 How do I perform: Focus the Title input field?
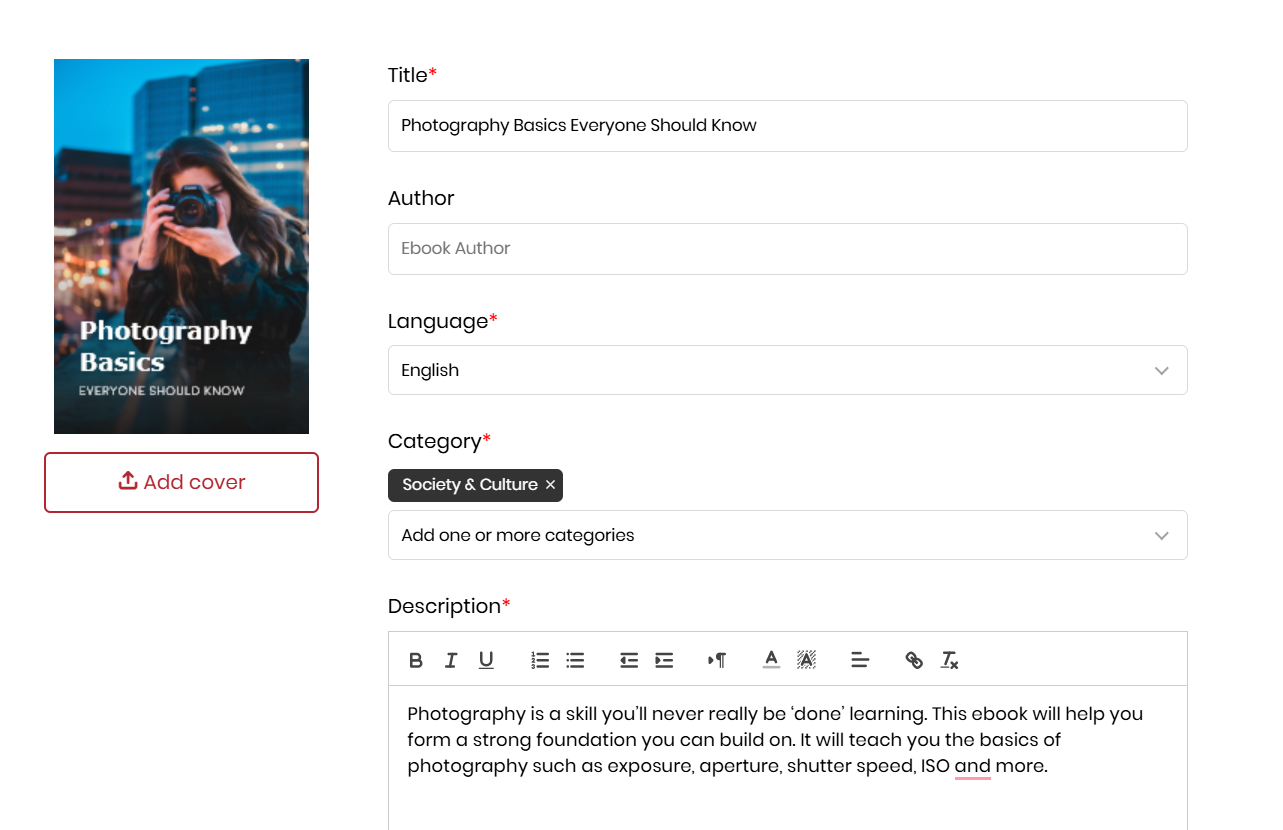[788, 126]
